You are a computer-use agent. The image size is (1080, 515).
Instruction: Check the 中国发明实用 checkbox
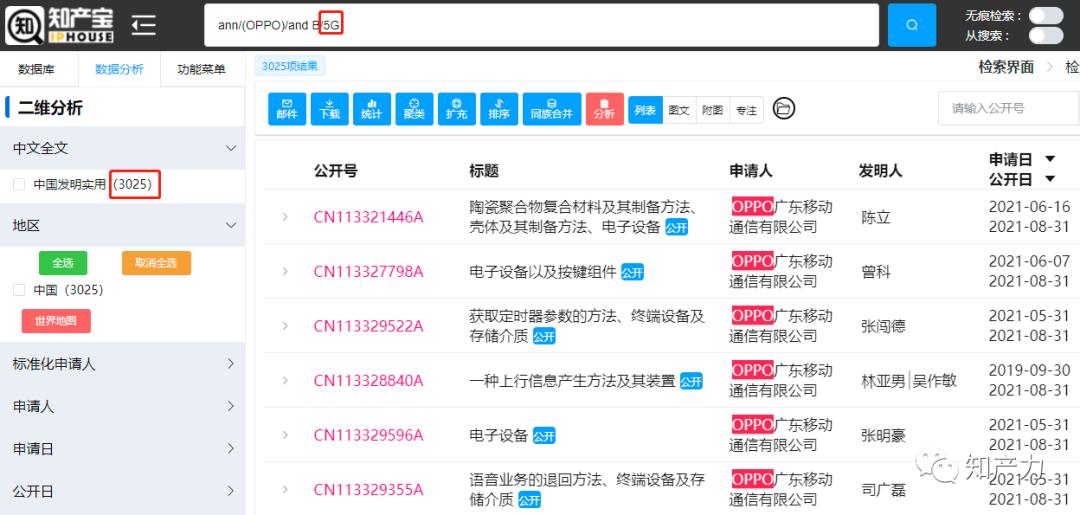[x=19, y=184]
